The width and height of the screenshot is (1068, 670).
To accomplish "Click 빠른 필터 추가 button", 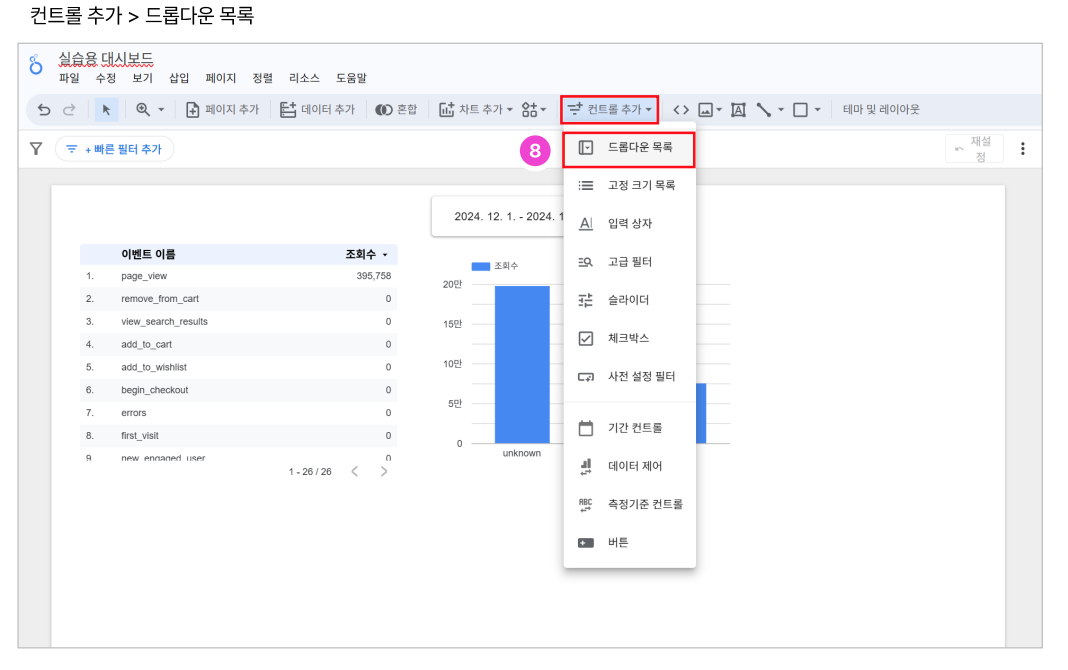I will click(x=114, y=149).
